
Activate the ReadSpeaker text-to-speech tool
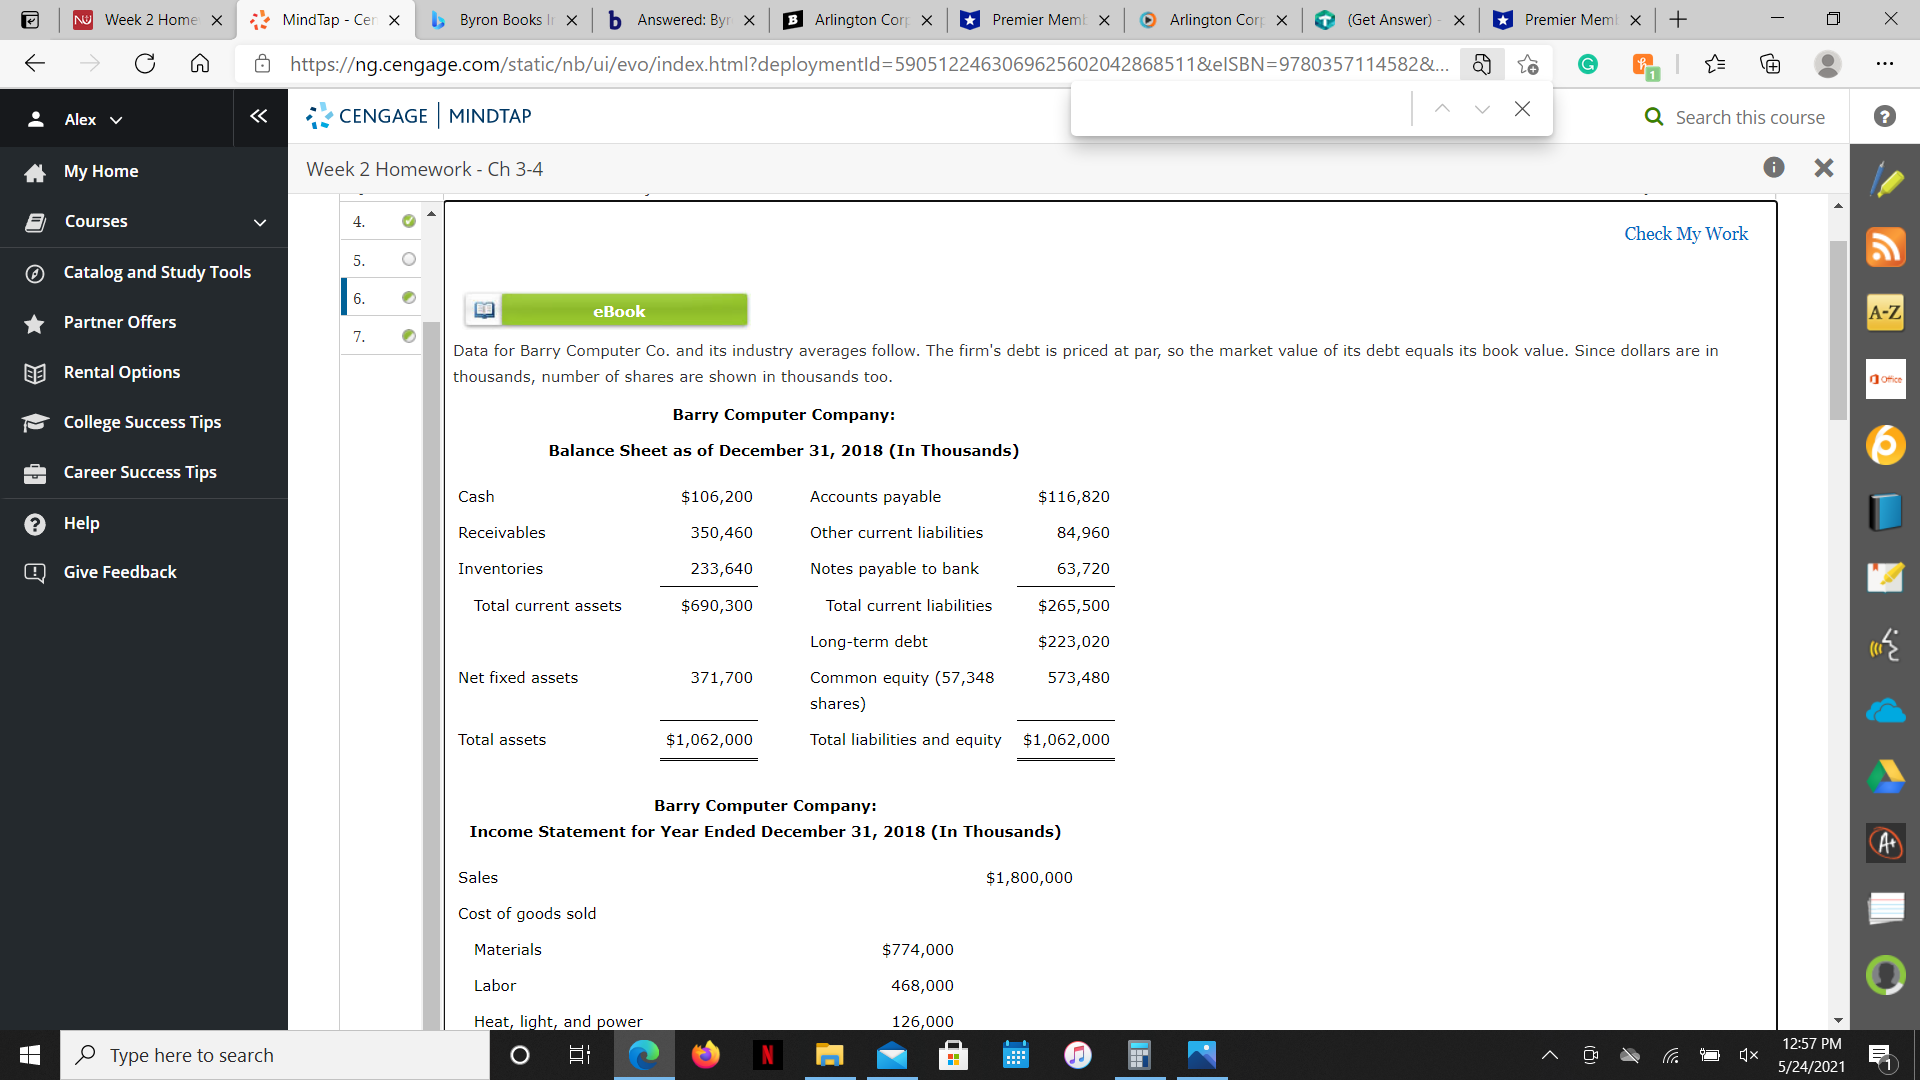pos(1886,645)
